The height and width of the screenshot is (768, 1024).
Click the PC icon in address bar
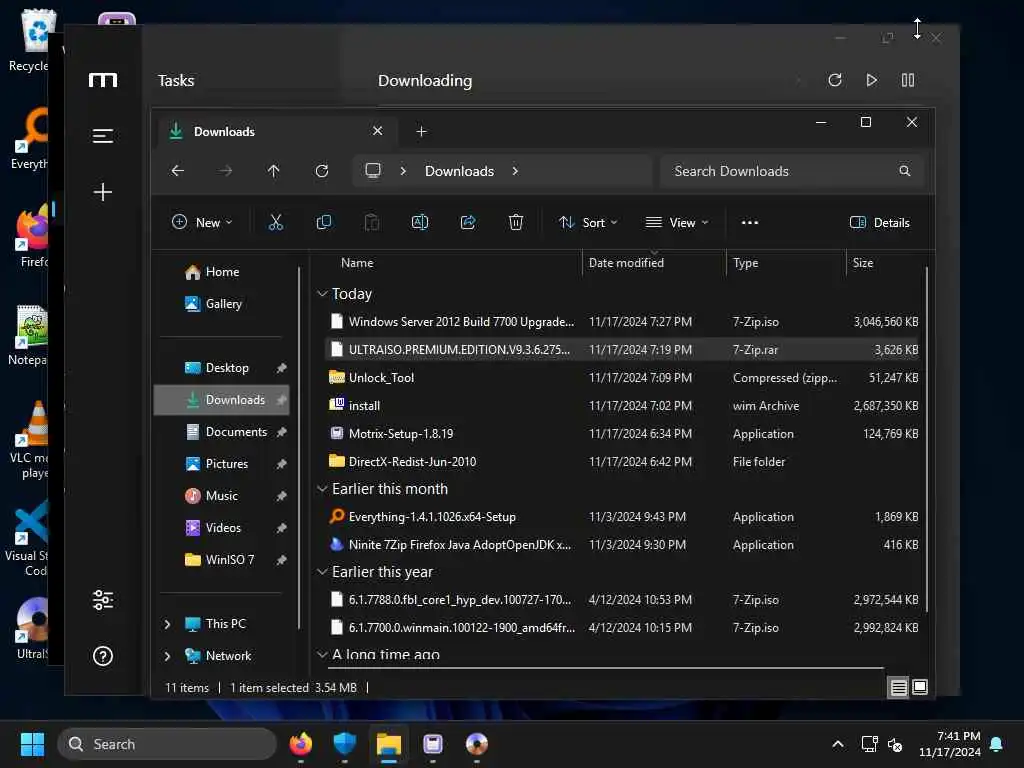click(373, 171)
